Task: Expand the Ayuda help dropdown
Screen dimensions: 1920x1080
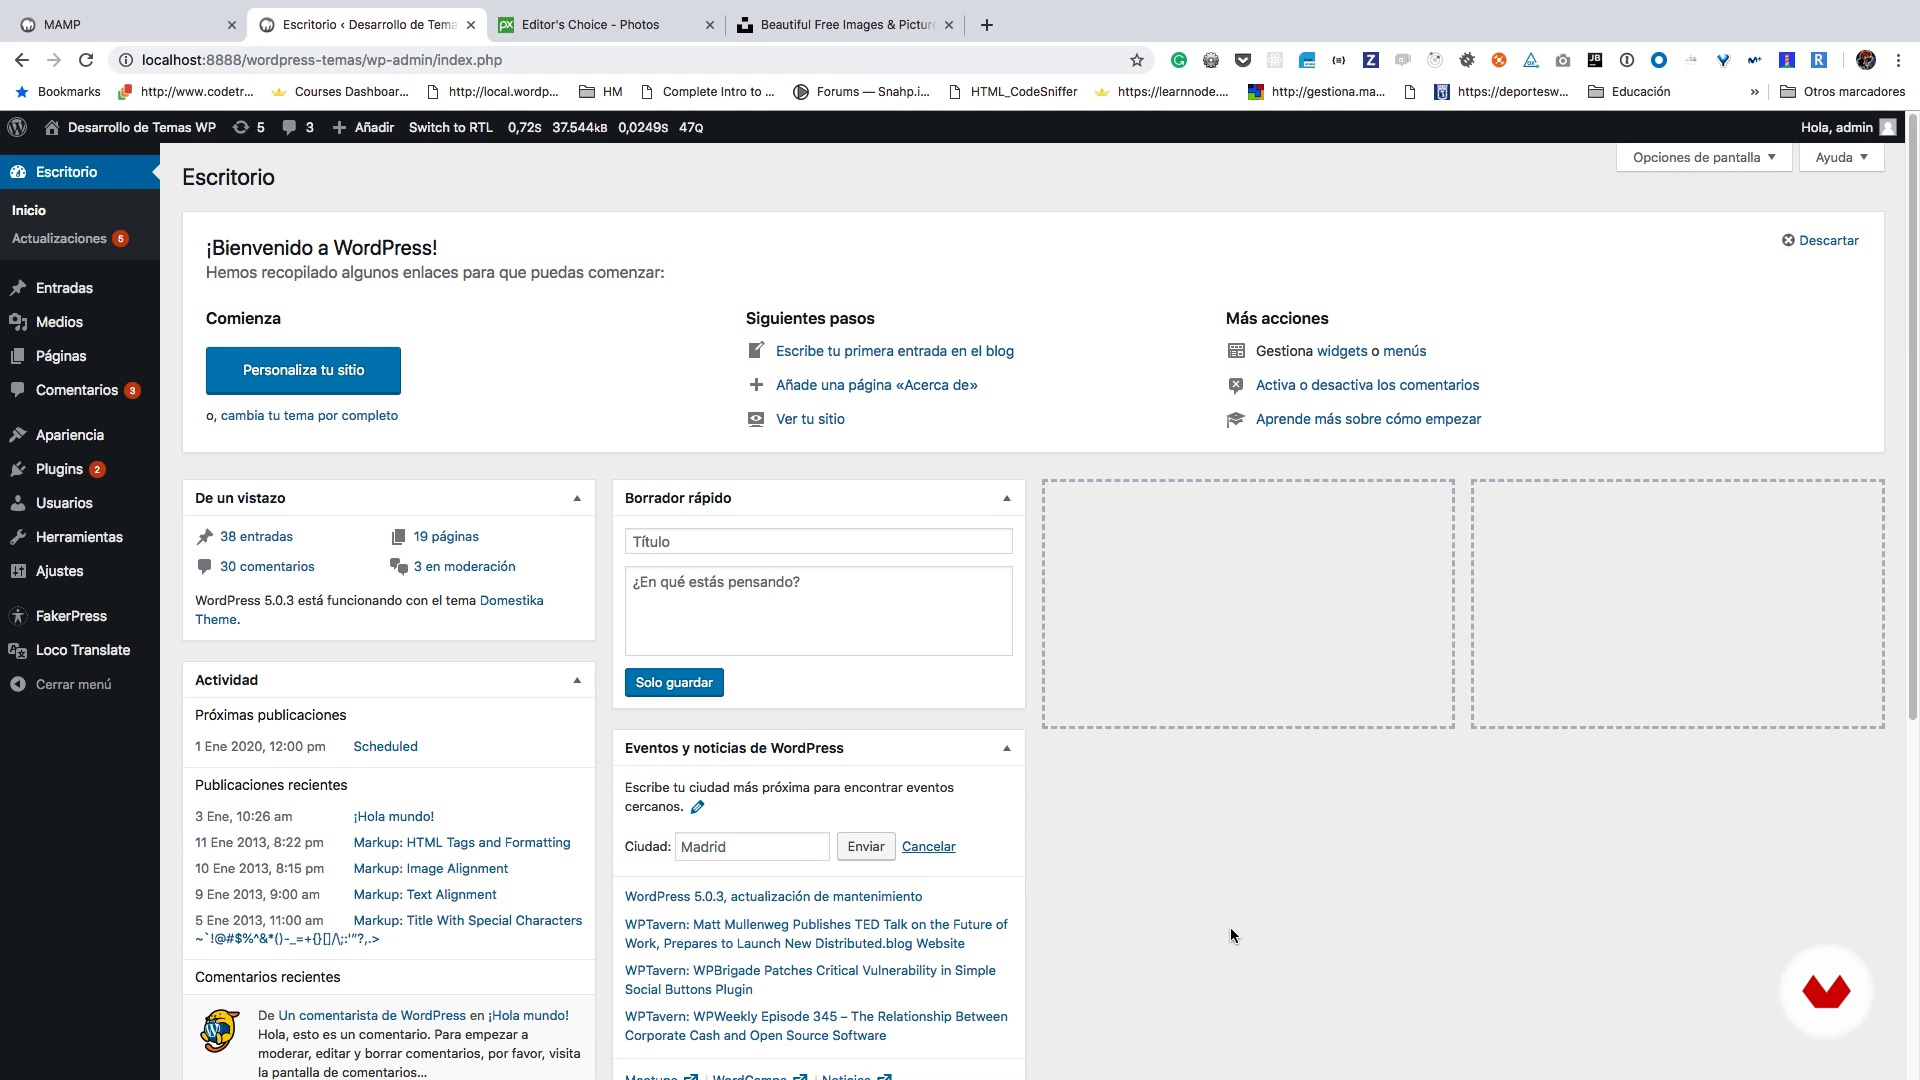Action: [x=1841, y=157]
